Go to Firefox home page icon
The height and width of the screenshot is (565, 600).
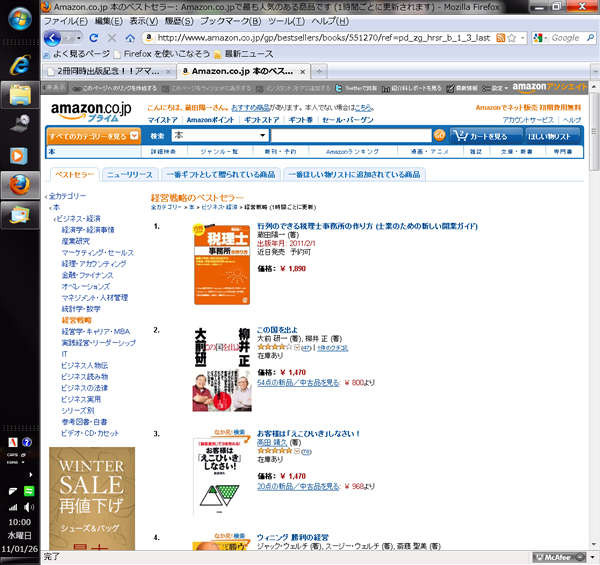pos(130,38)
